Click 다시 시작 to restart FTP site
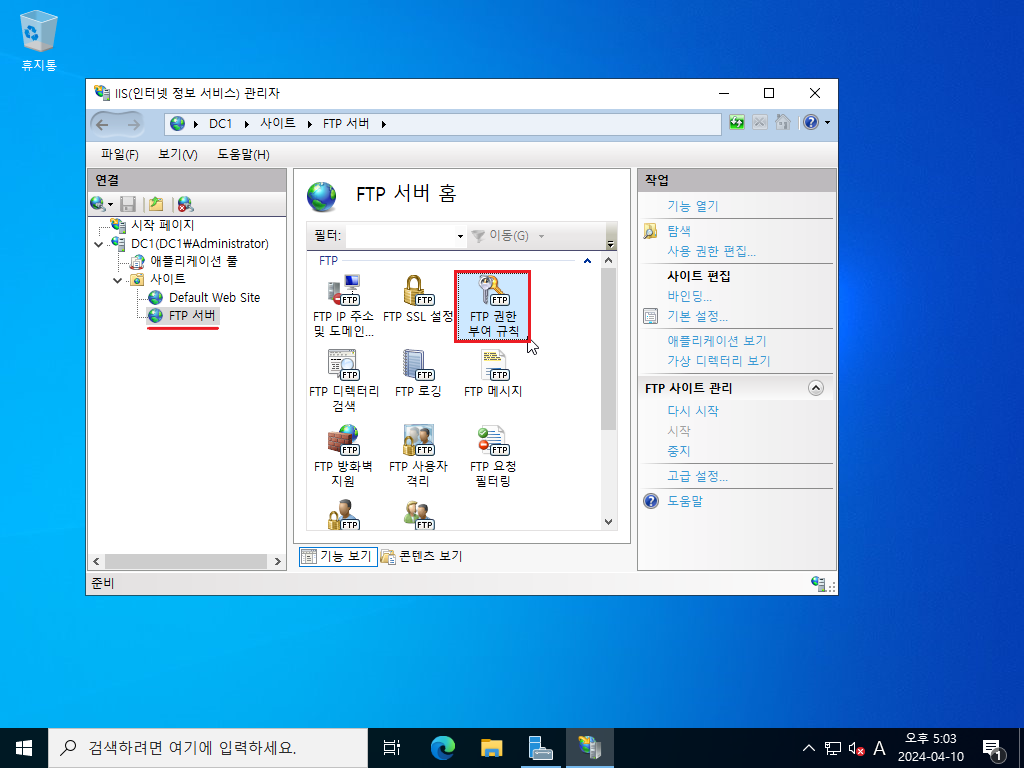1024x768 pixels. pyautogui.click(x=693, y=411)
